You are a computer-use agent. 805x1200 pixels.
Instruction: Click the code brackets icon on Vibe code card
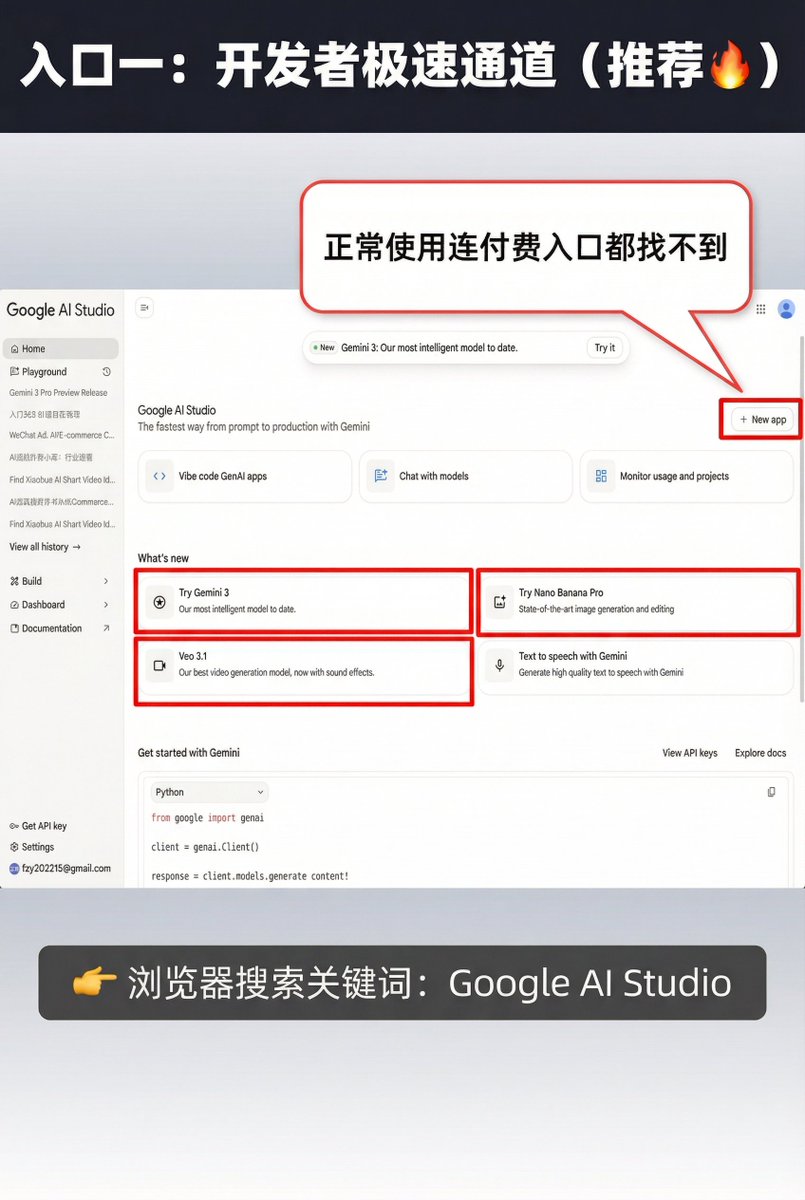160,476
